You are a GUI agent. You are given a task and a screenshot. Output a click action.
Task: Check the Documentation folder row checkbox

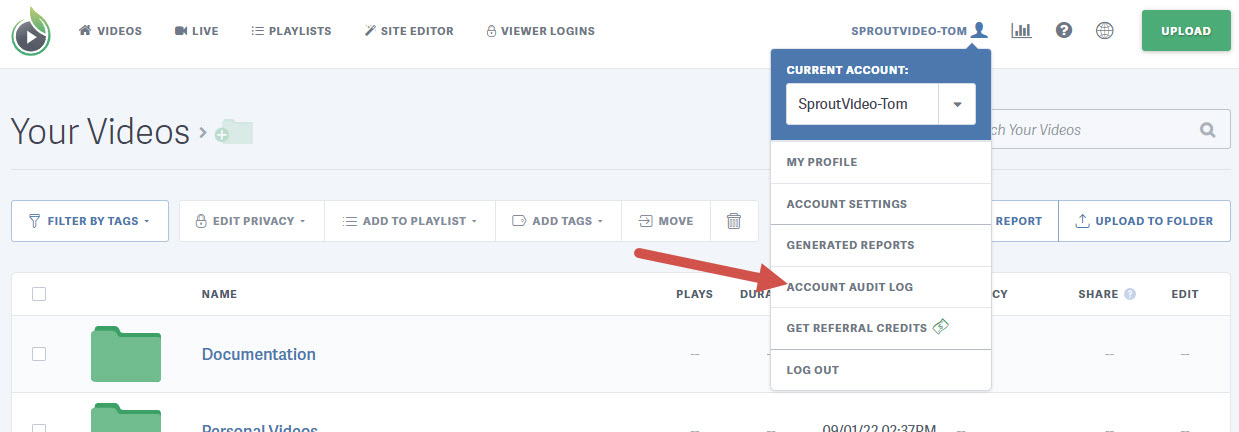pyautogui.click(x=39, y=354)
